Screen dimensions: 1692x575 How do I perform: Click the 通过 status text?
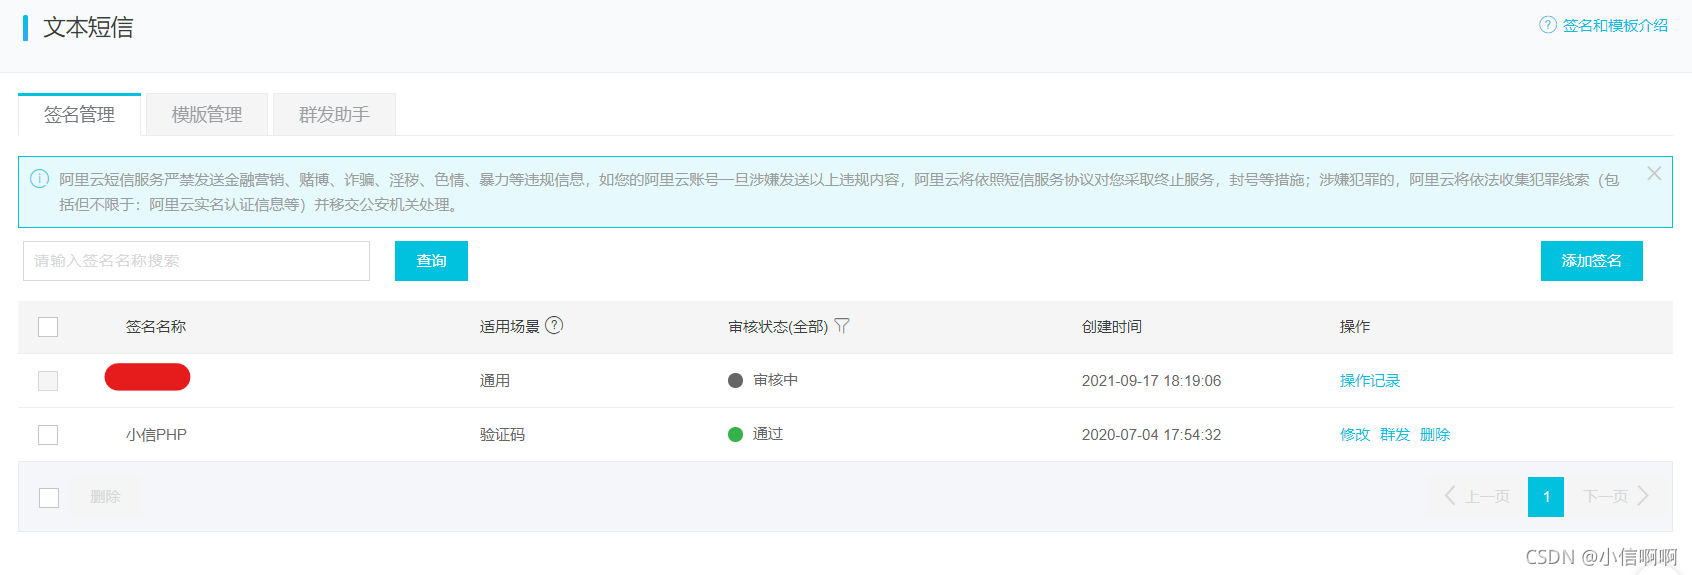(768, 434)
